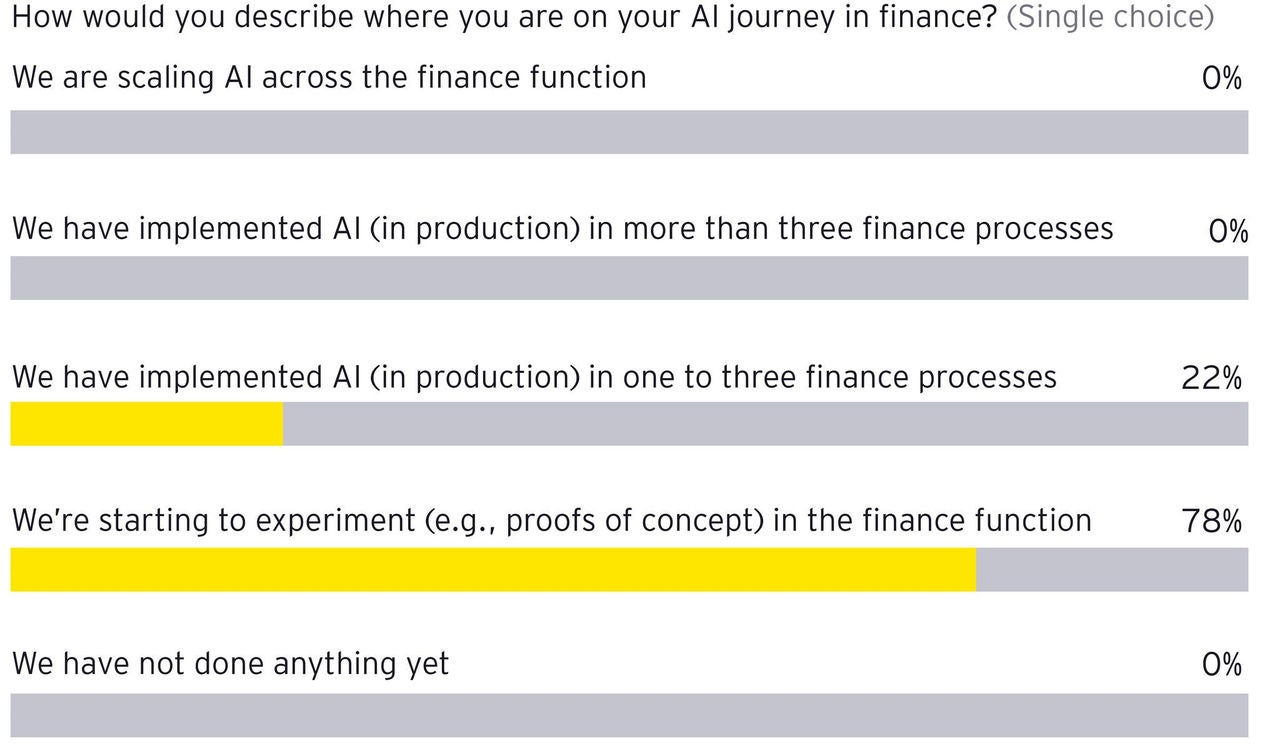
Task: Click the yellow filled portion of the 78% bar
Action: [492, 569]
